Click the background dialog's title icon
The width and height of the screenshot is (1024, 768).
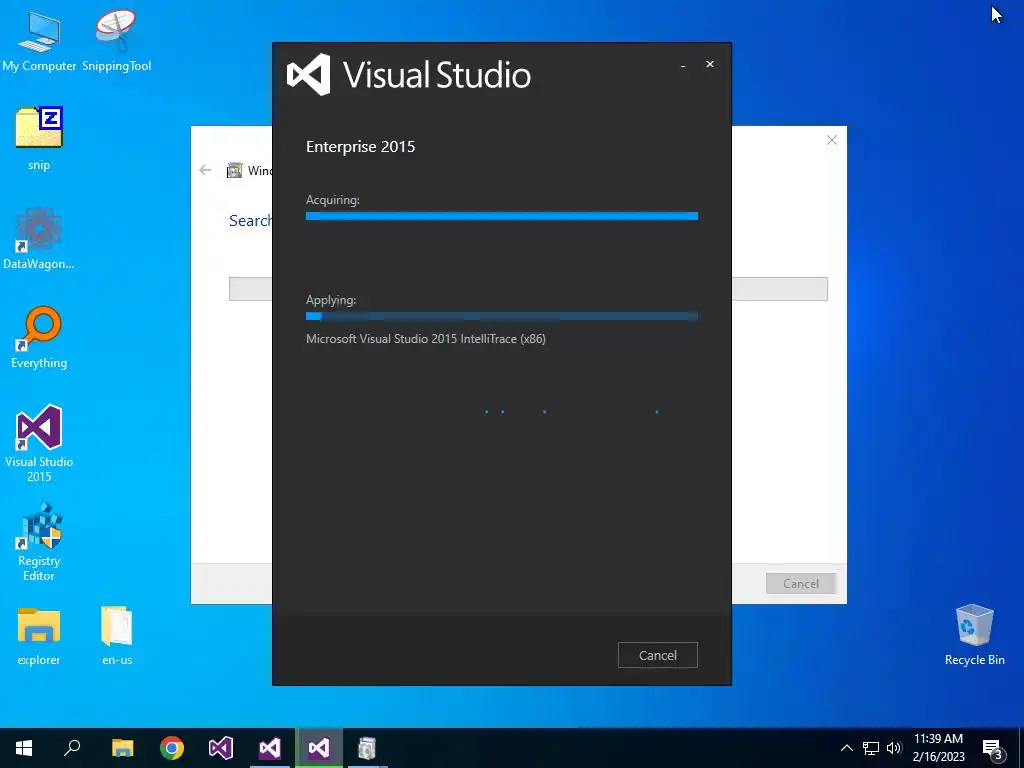click(234, 170)
